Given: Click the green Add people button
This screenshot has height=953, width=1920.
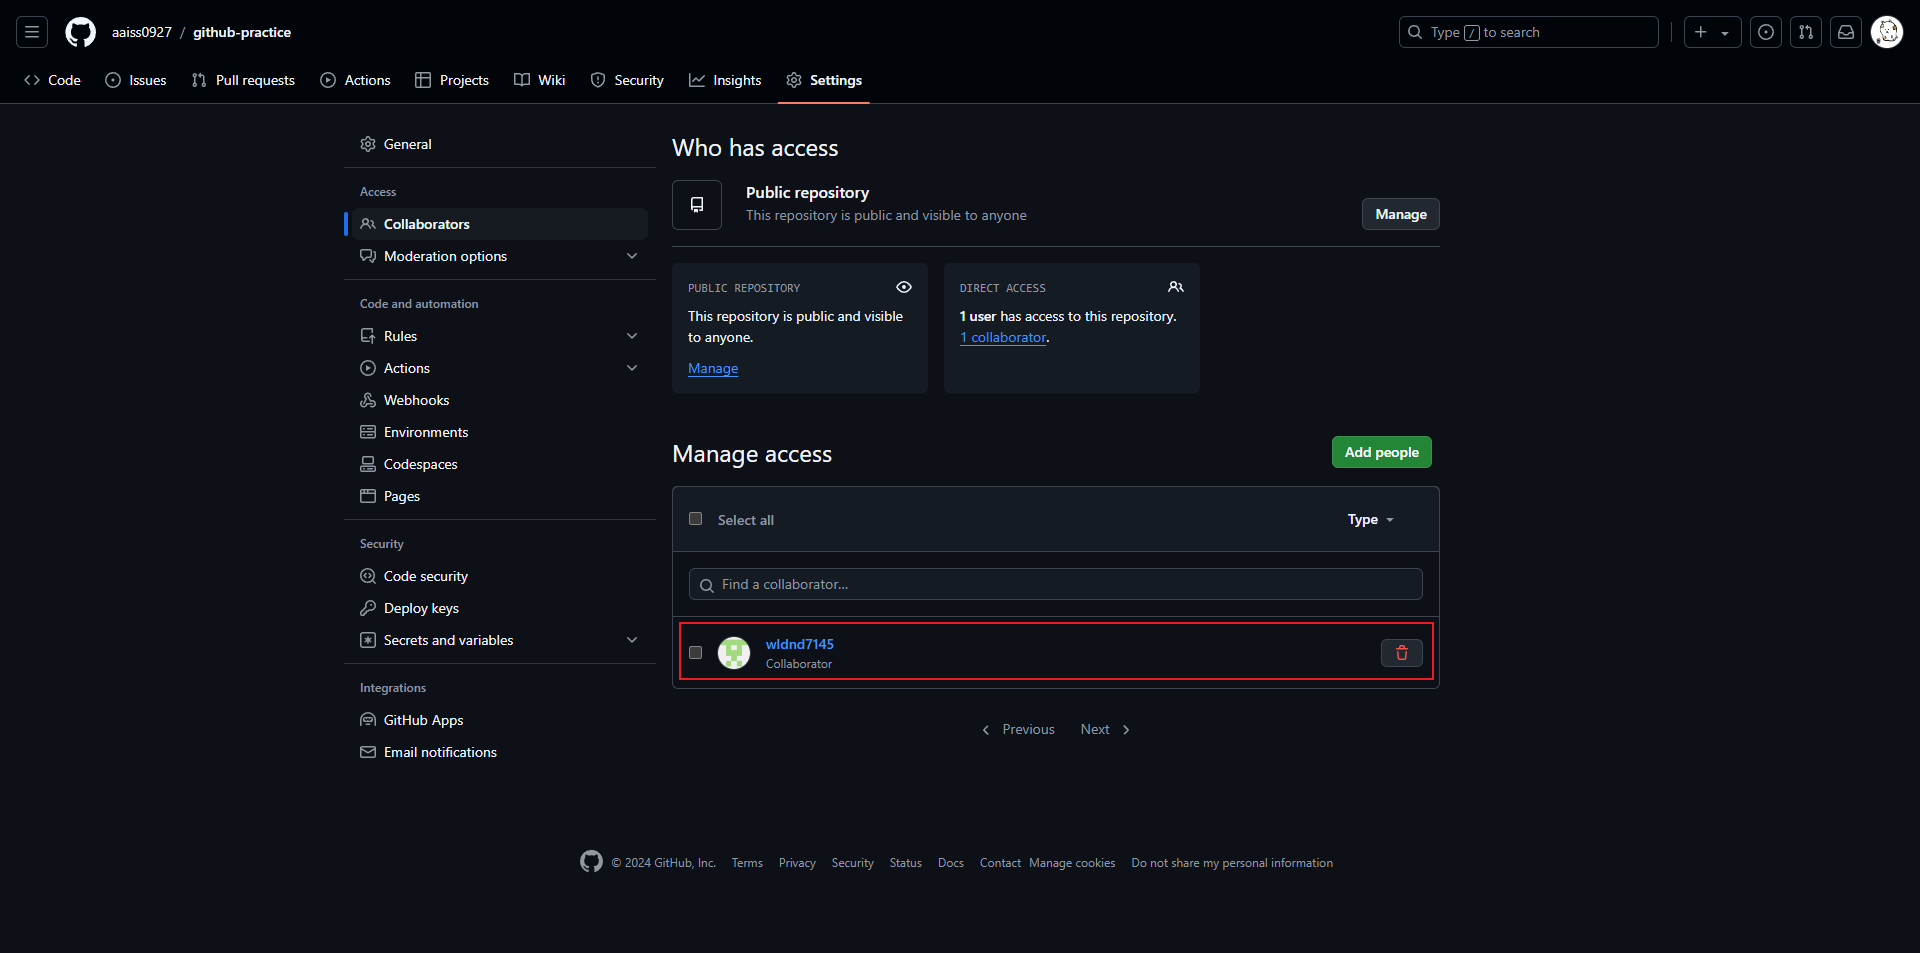Looking at the screenshot, I should pos(1382,452).
